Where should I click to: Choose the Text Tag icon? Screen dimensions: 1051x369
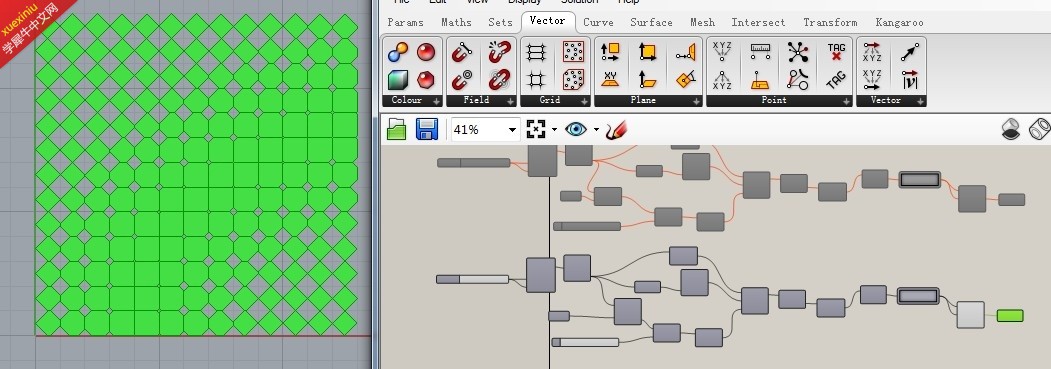[x=836, y=52]
